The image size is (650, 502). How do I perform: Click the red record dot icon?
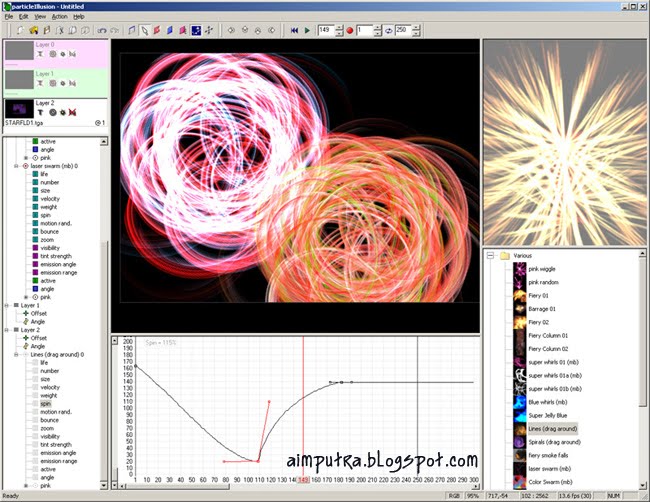tap(349, 30)
